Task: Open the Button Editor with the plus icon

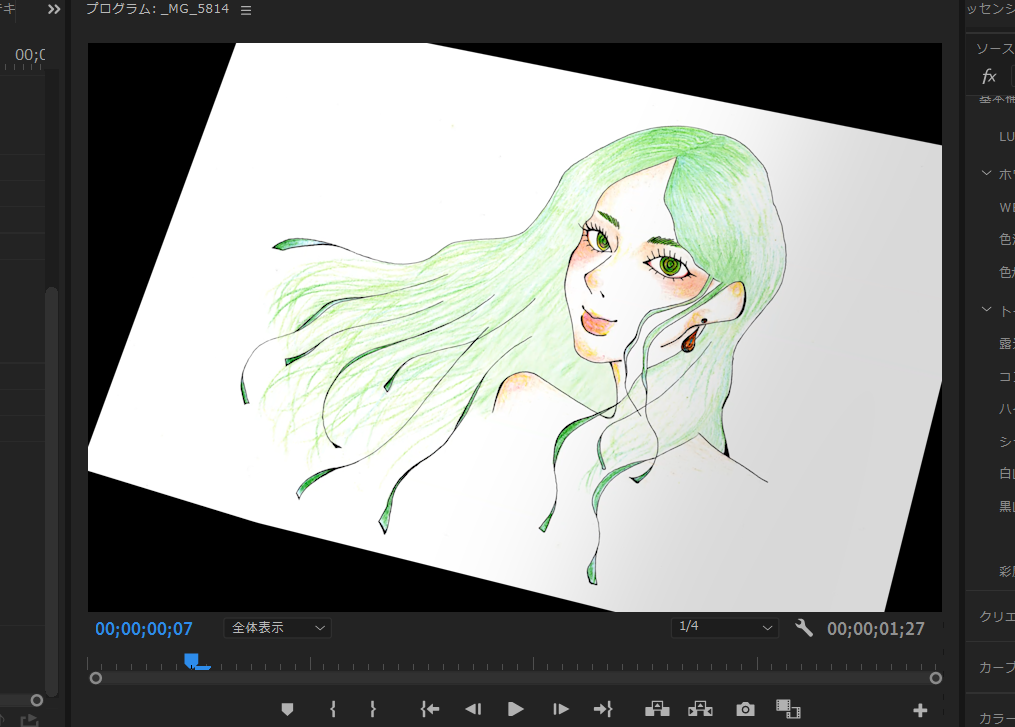Action: [x=919, y=709]
